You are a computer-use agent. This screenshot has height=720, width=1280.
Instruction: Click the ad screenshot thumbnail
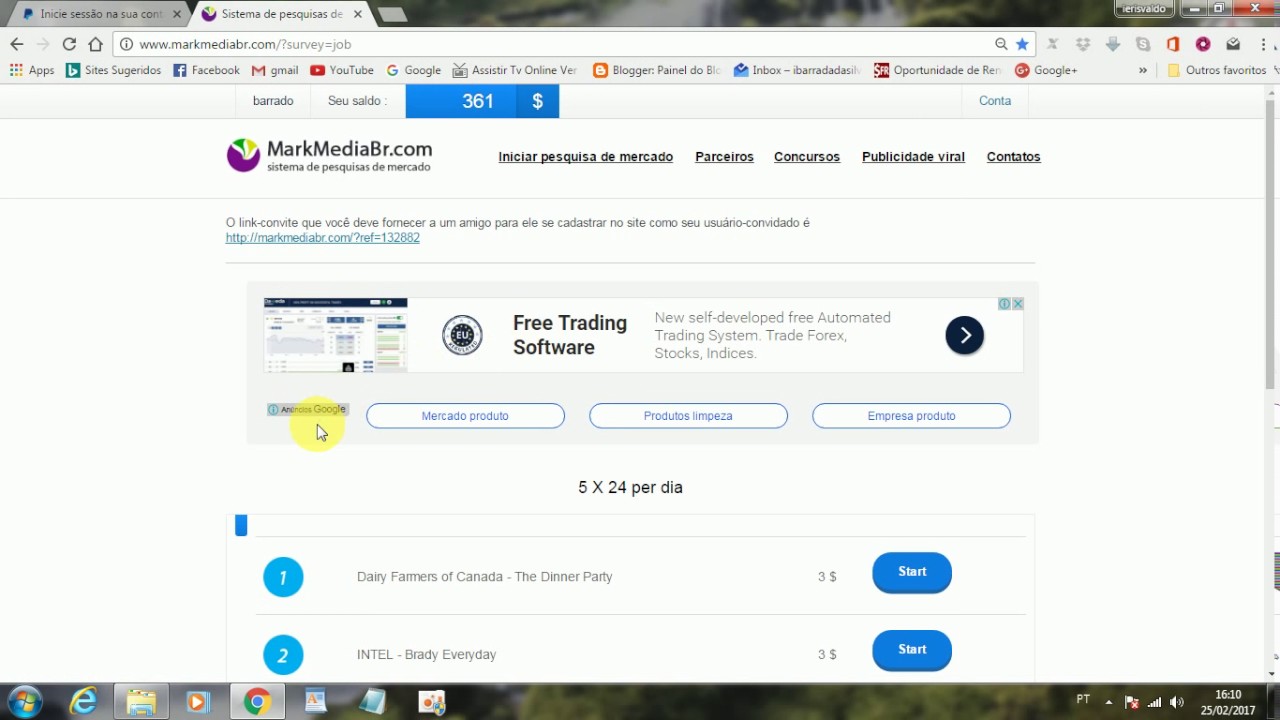click(x=335, y=335)
